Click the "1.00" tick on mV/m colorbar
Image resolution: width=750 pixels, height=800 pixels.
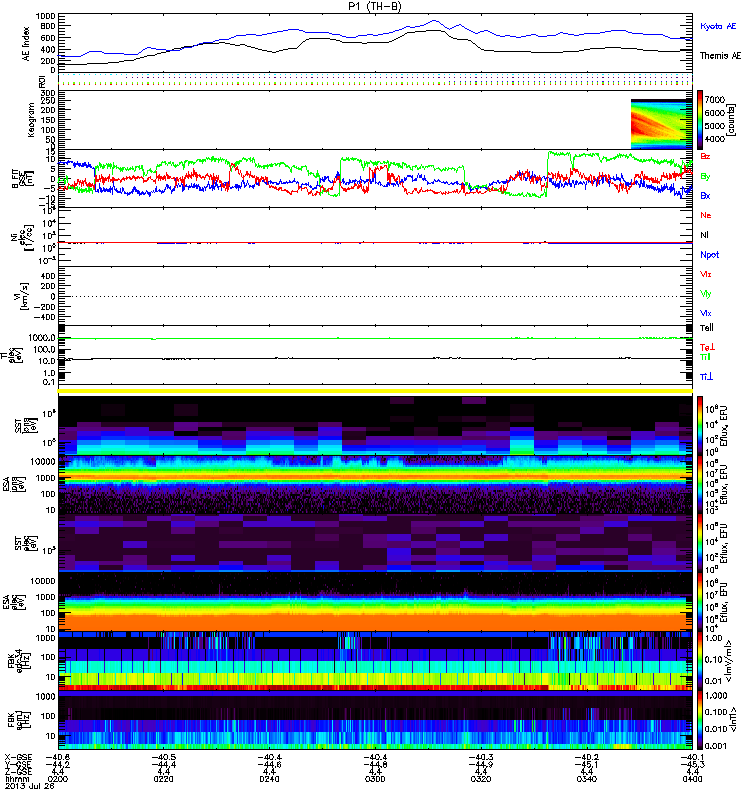click(x=713, y=638)
